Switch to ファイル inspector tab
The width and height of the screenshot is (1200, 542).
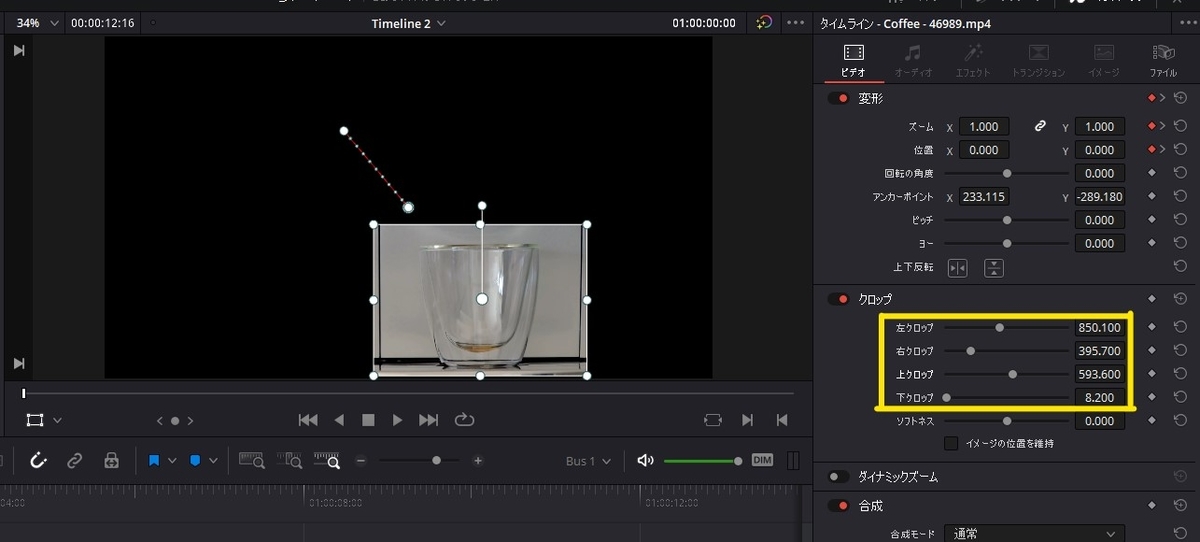click(1163, 60)
